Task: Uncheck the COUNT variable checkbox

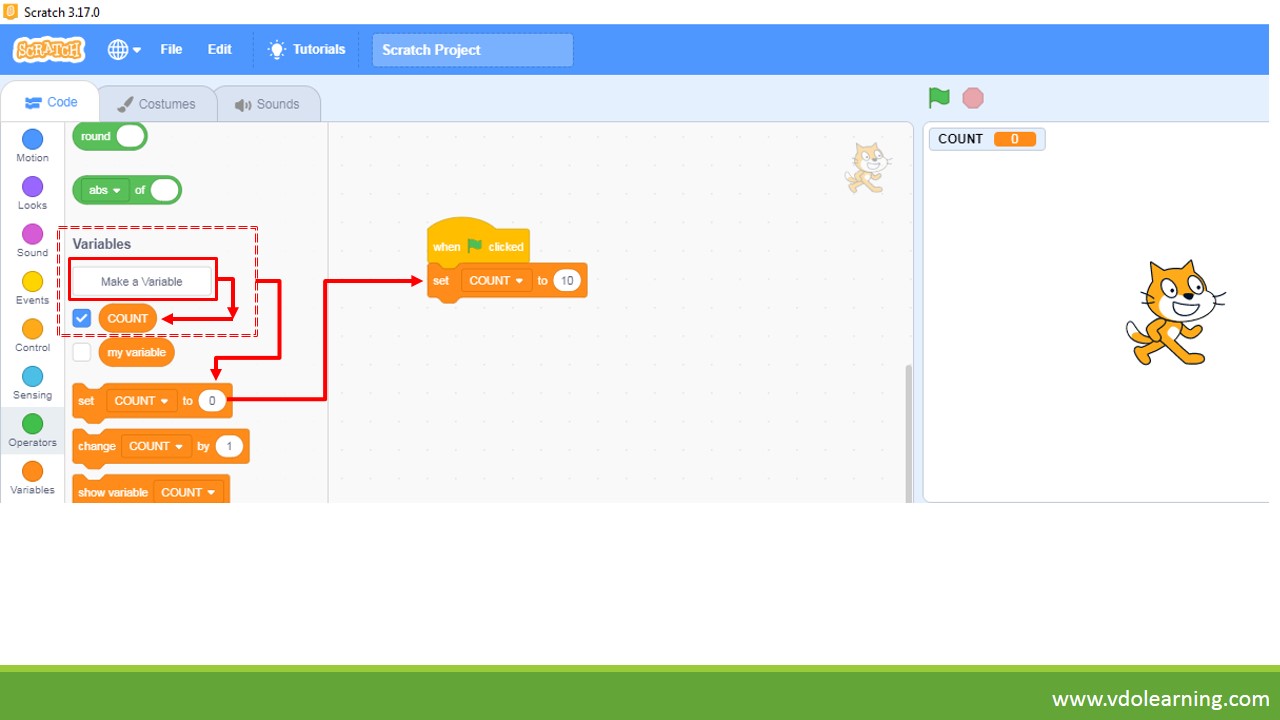Action: (x=82, y=318)
